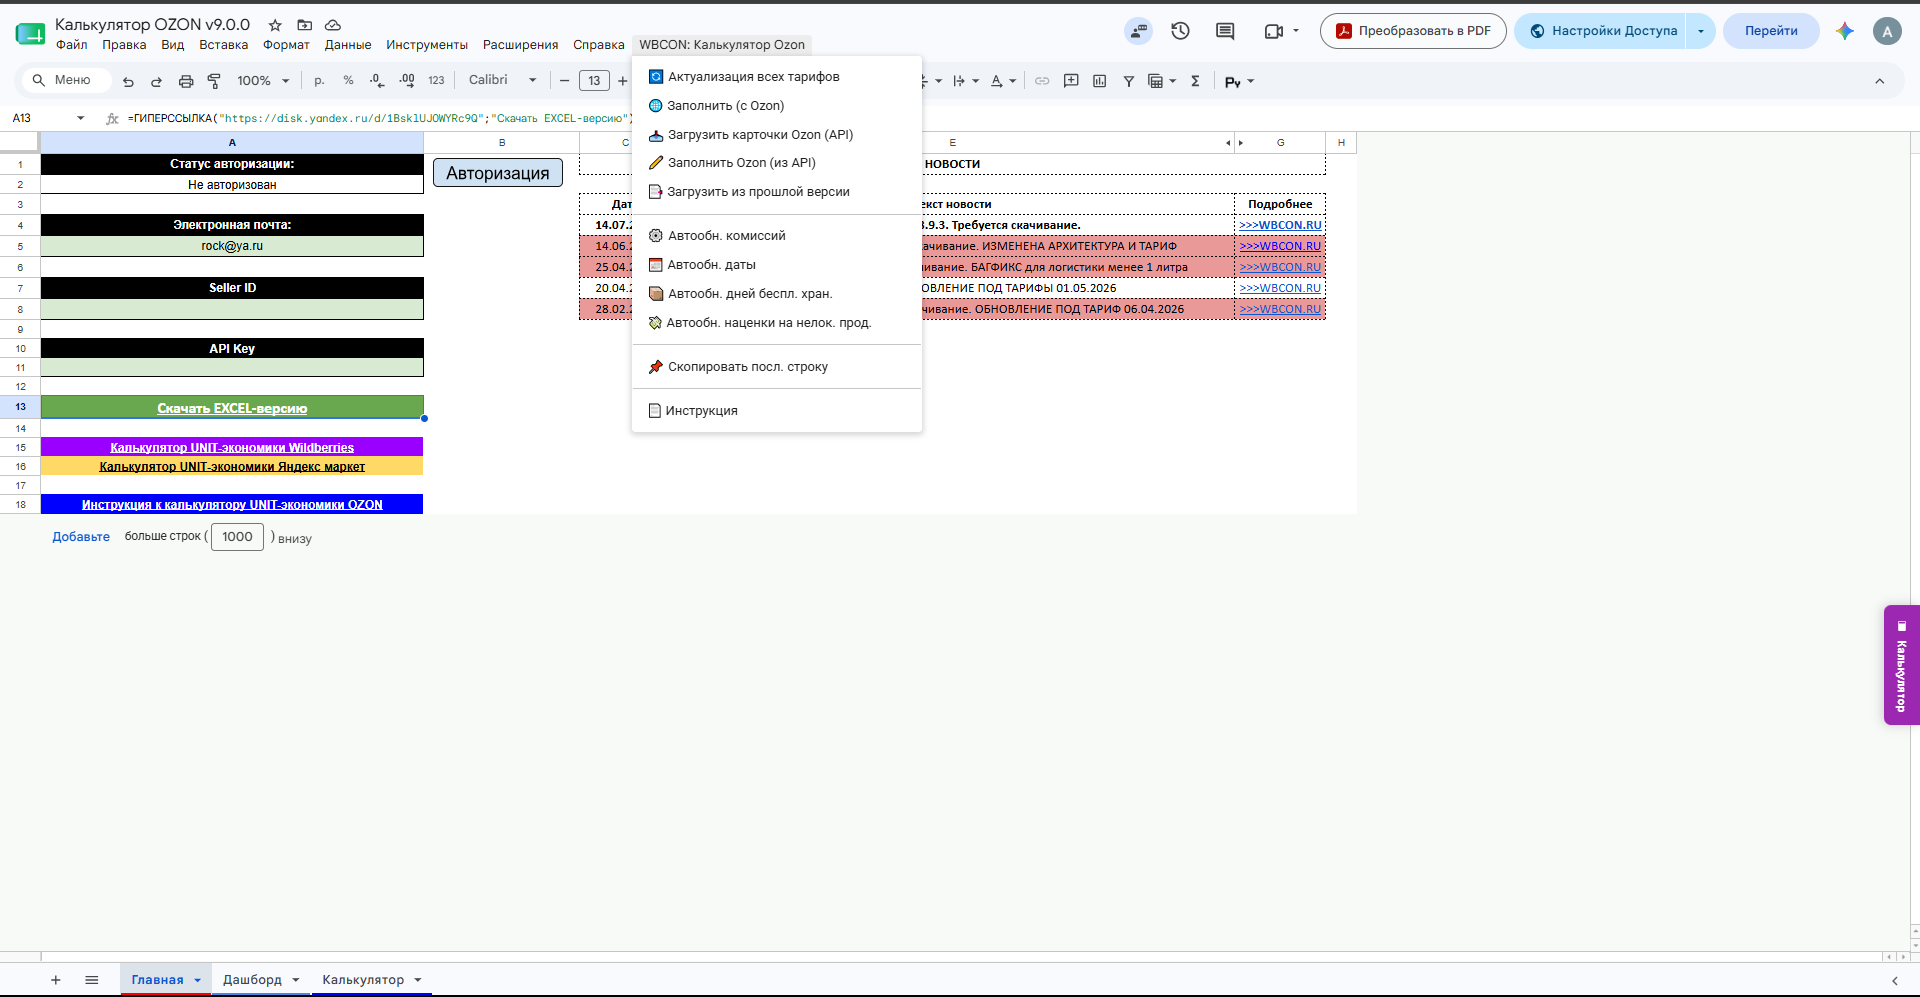Open the collaborators activity icon
The height and width of the screenshot is (997, 1920).
click(x=1138, y=31)
